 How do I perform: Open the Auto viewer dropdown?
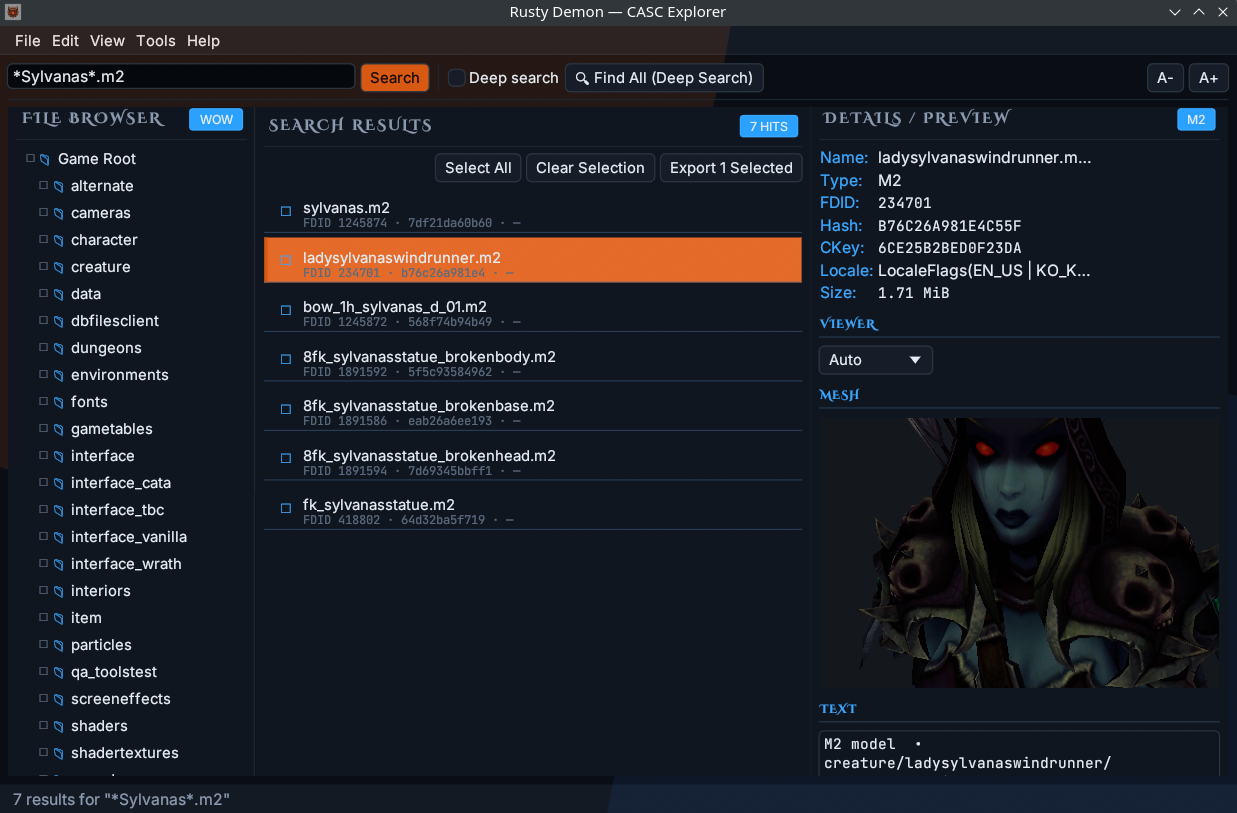[875, 360]
